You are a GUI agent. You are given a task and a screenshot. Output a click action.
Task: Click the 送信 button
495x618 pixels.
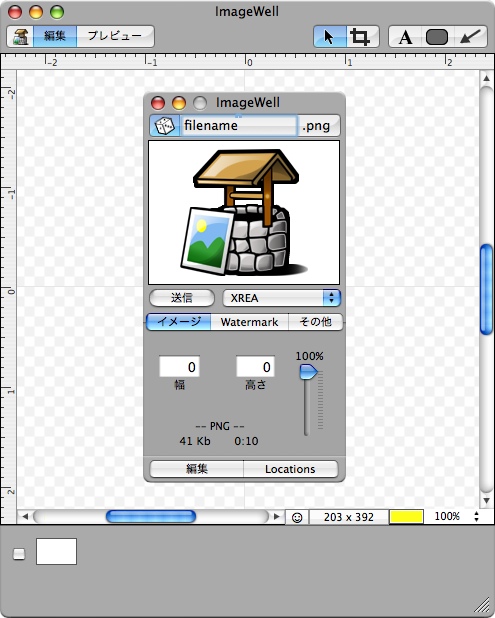[x=182, y=298]
